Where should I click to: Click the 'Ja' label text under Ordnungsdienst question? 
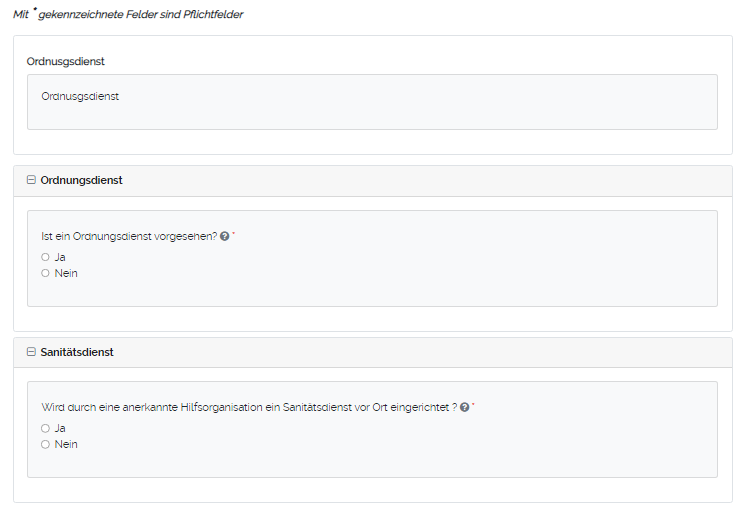60,257
